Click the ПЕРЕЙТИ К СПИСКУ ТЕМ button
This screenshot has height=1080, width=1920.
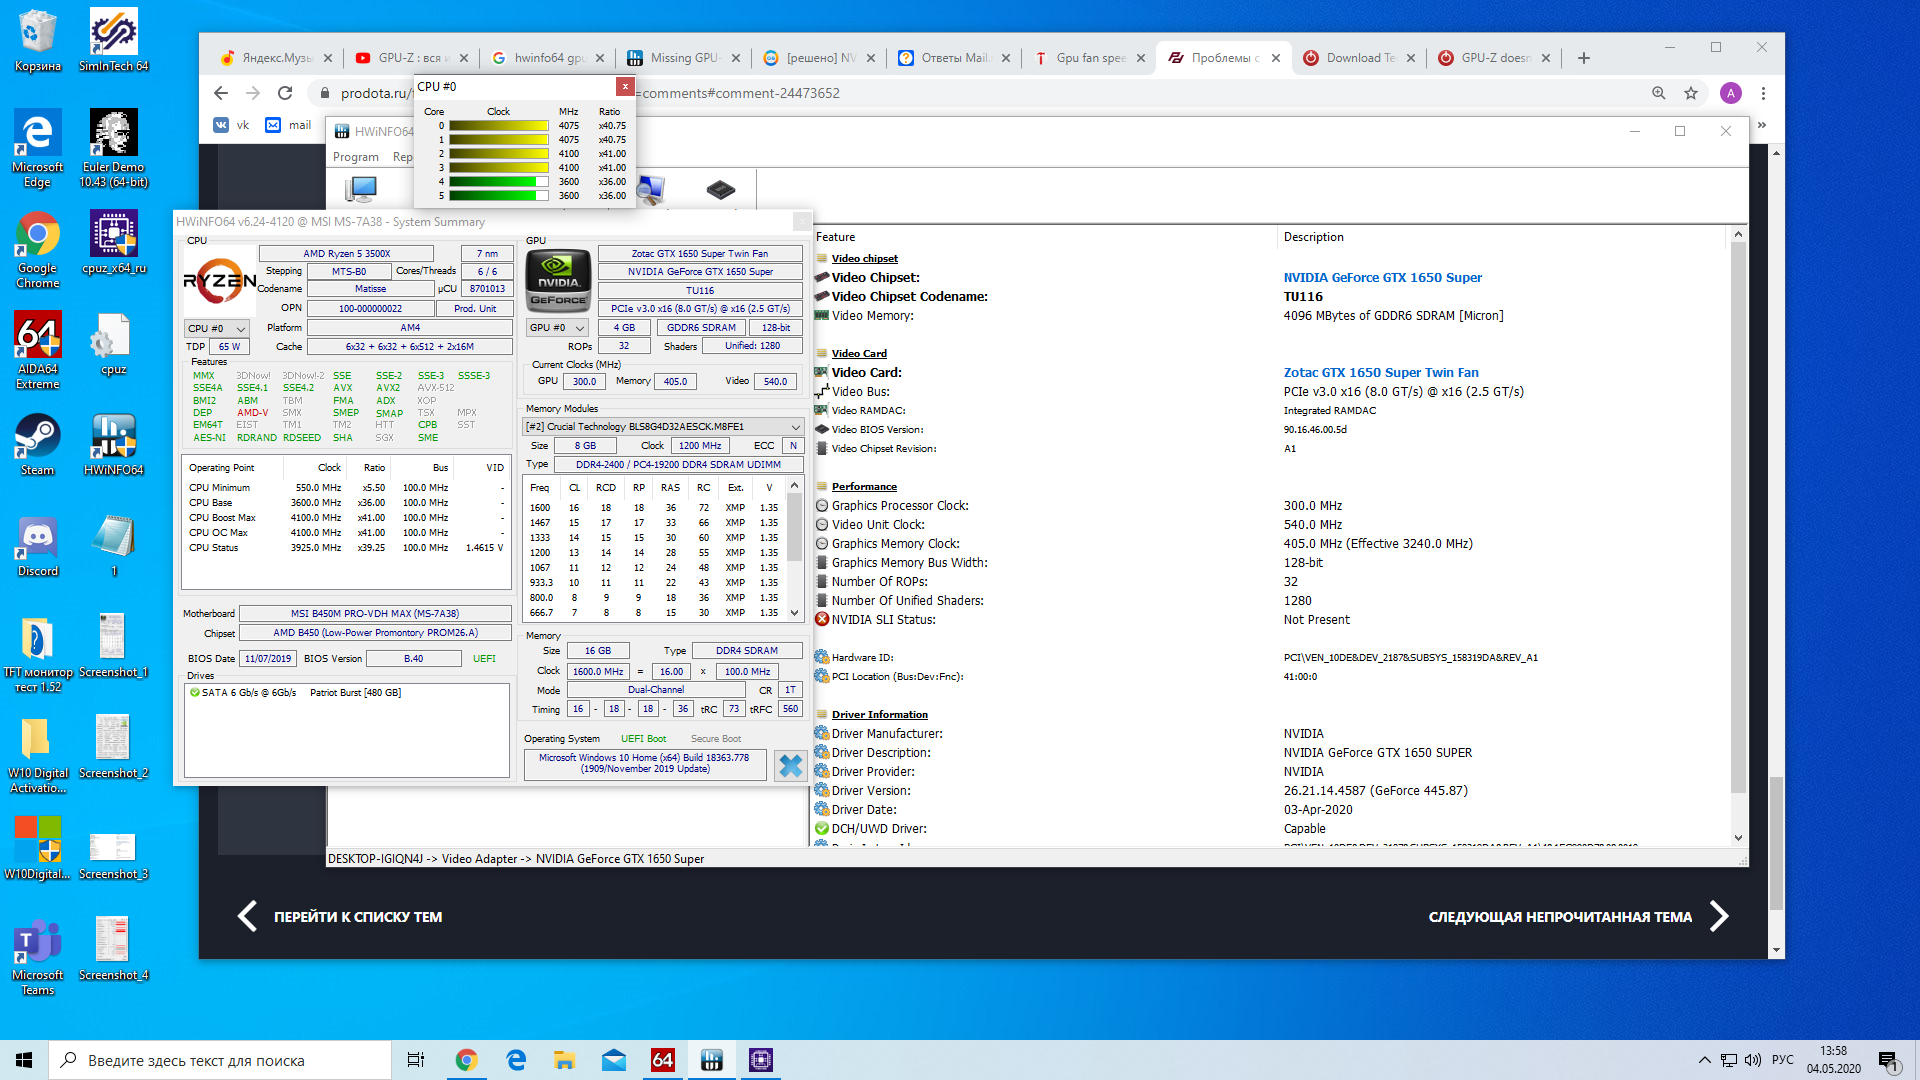pyautogui.click(x=358, y=916)
